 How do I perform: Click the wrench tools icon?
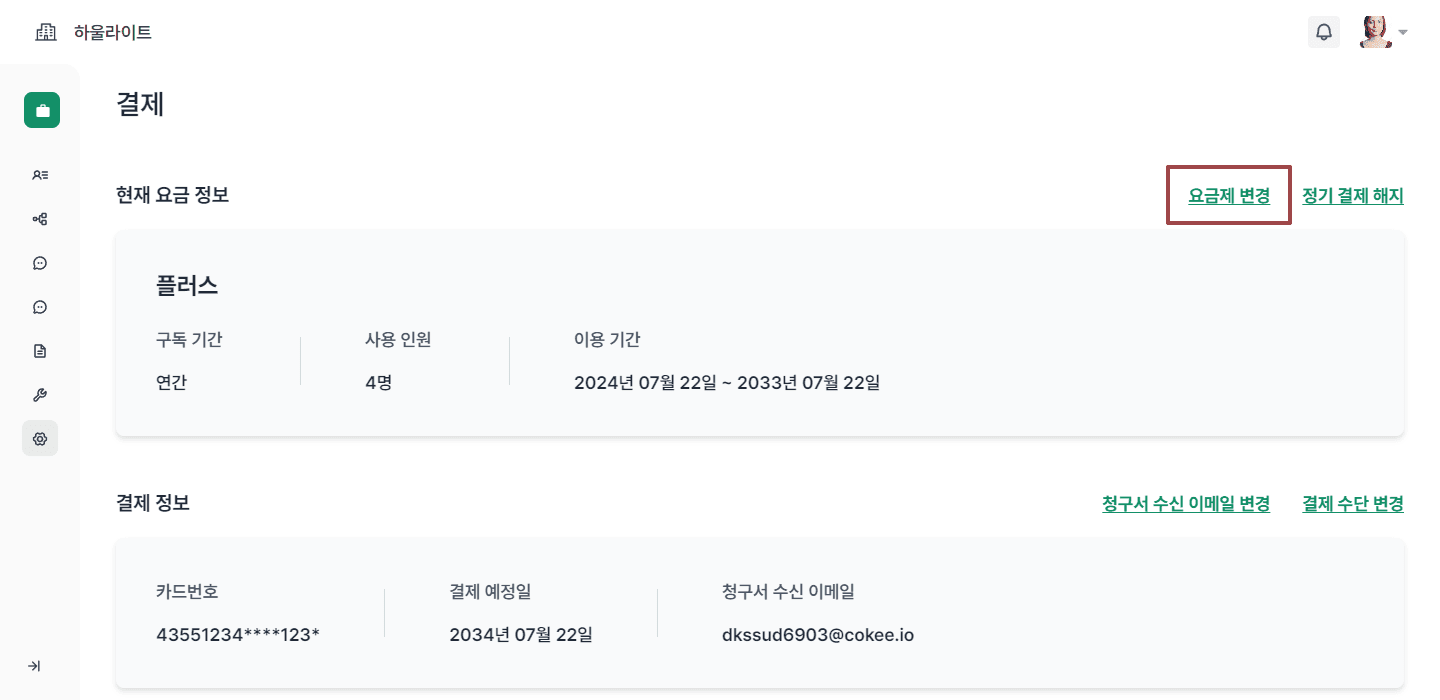[39, 394]
